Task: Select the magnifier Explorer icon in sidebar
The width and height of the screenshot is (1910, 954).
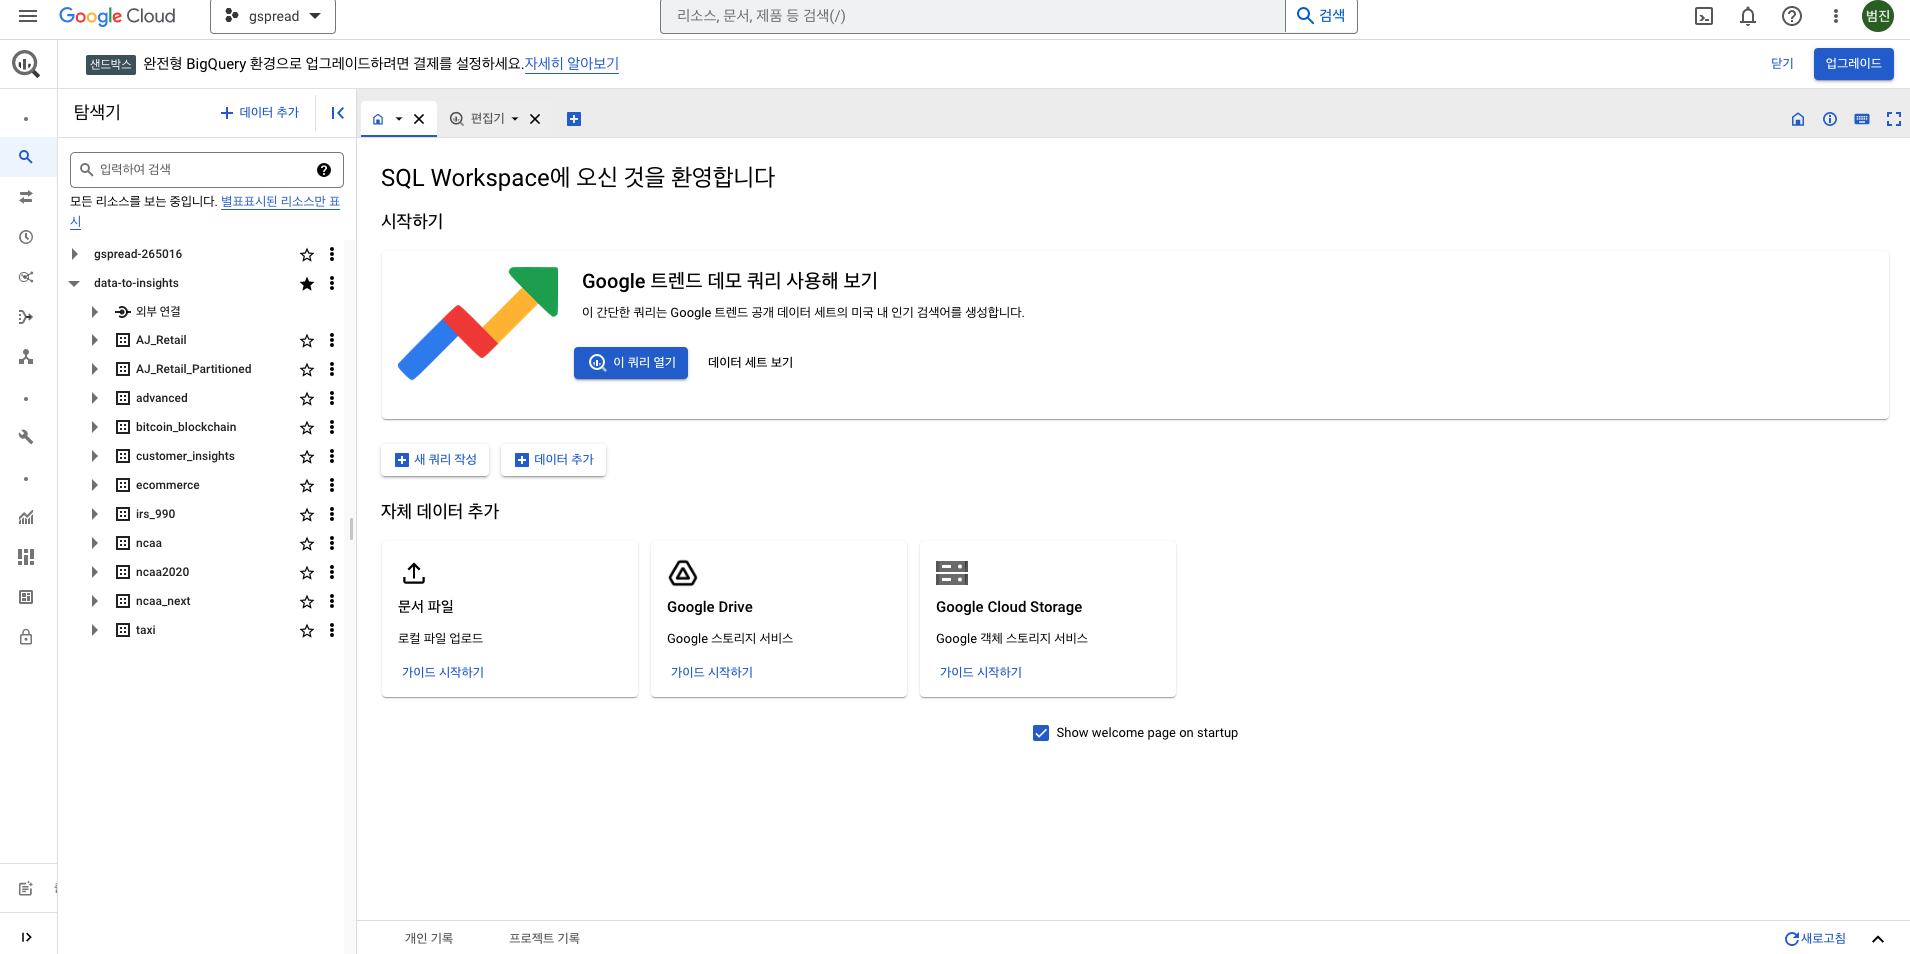Action: (26, 157)
